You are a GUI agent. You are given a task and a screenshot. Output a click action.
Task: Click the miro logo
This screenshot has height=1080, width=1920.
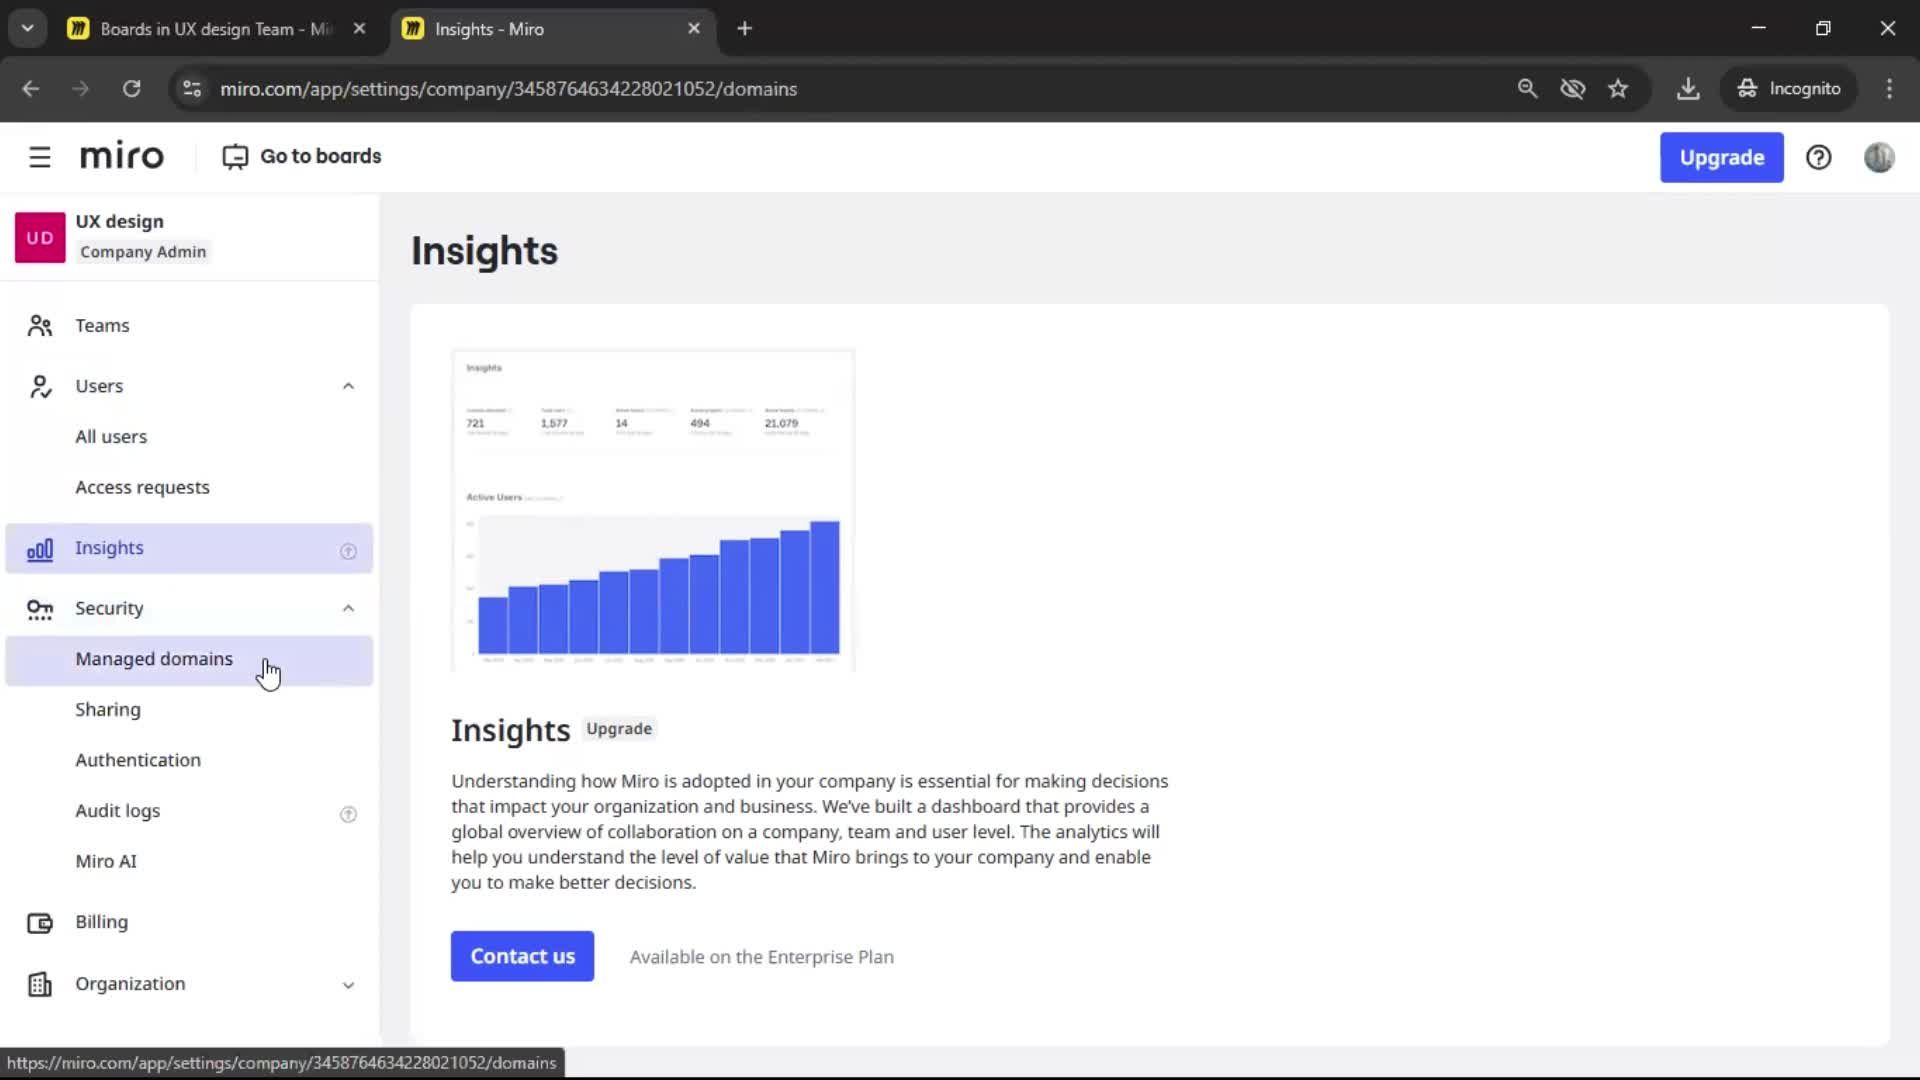121,157
